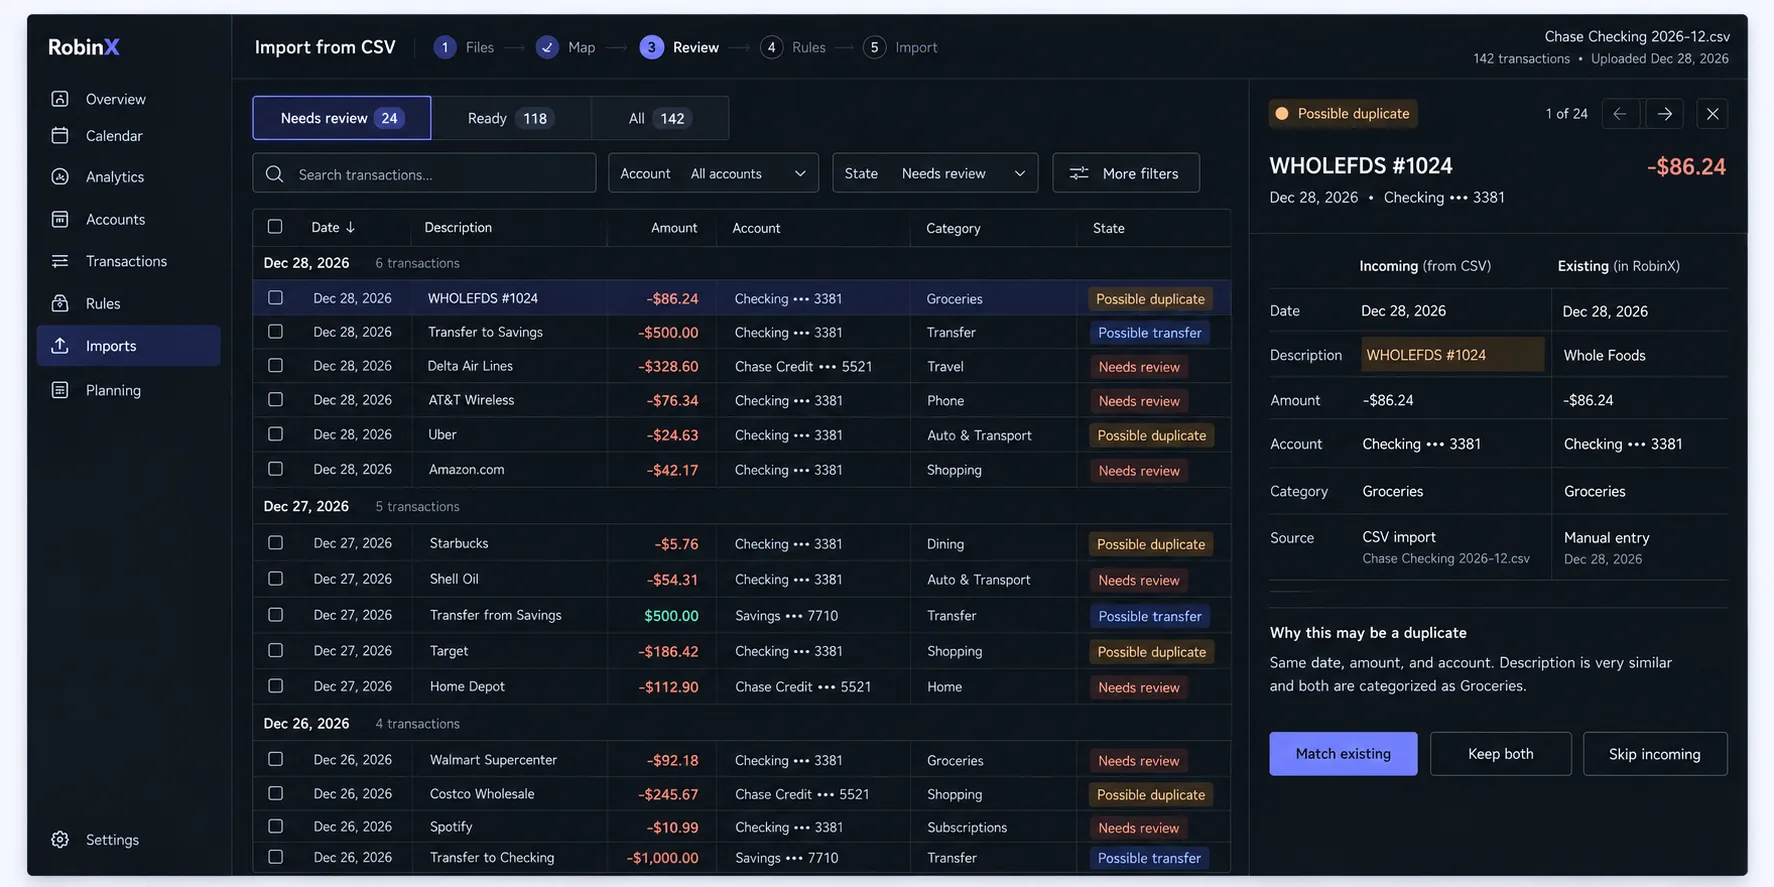Screen dimensions: 1774x887
Task: Open More filters
Action: tap(1126, 173)
